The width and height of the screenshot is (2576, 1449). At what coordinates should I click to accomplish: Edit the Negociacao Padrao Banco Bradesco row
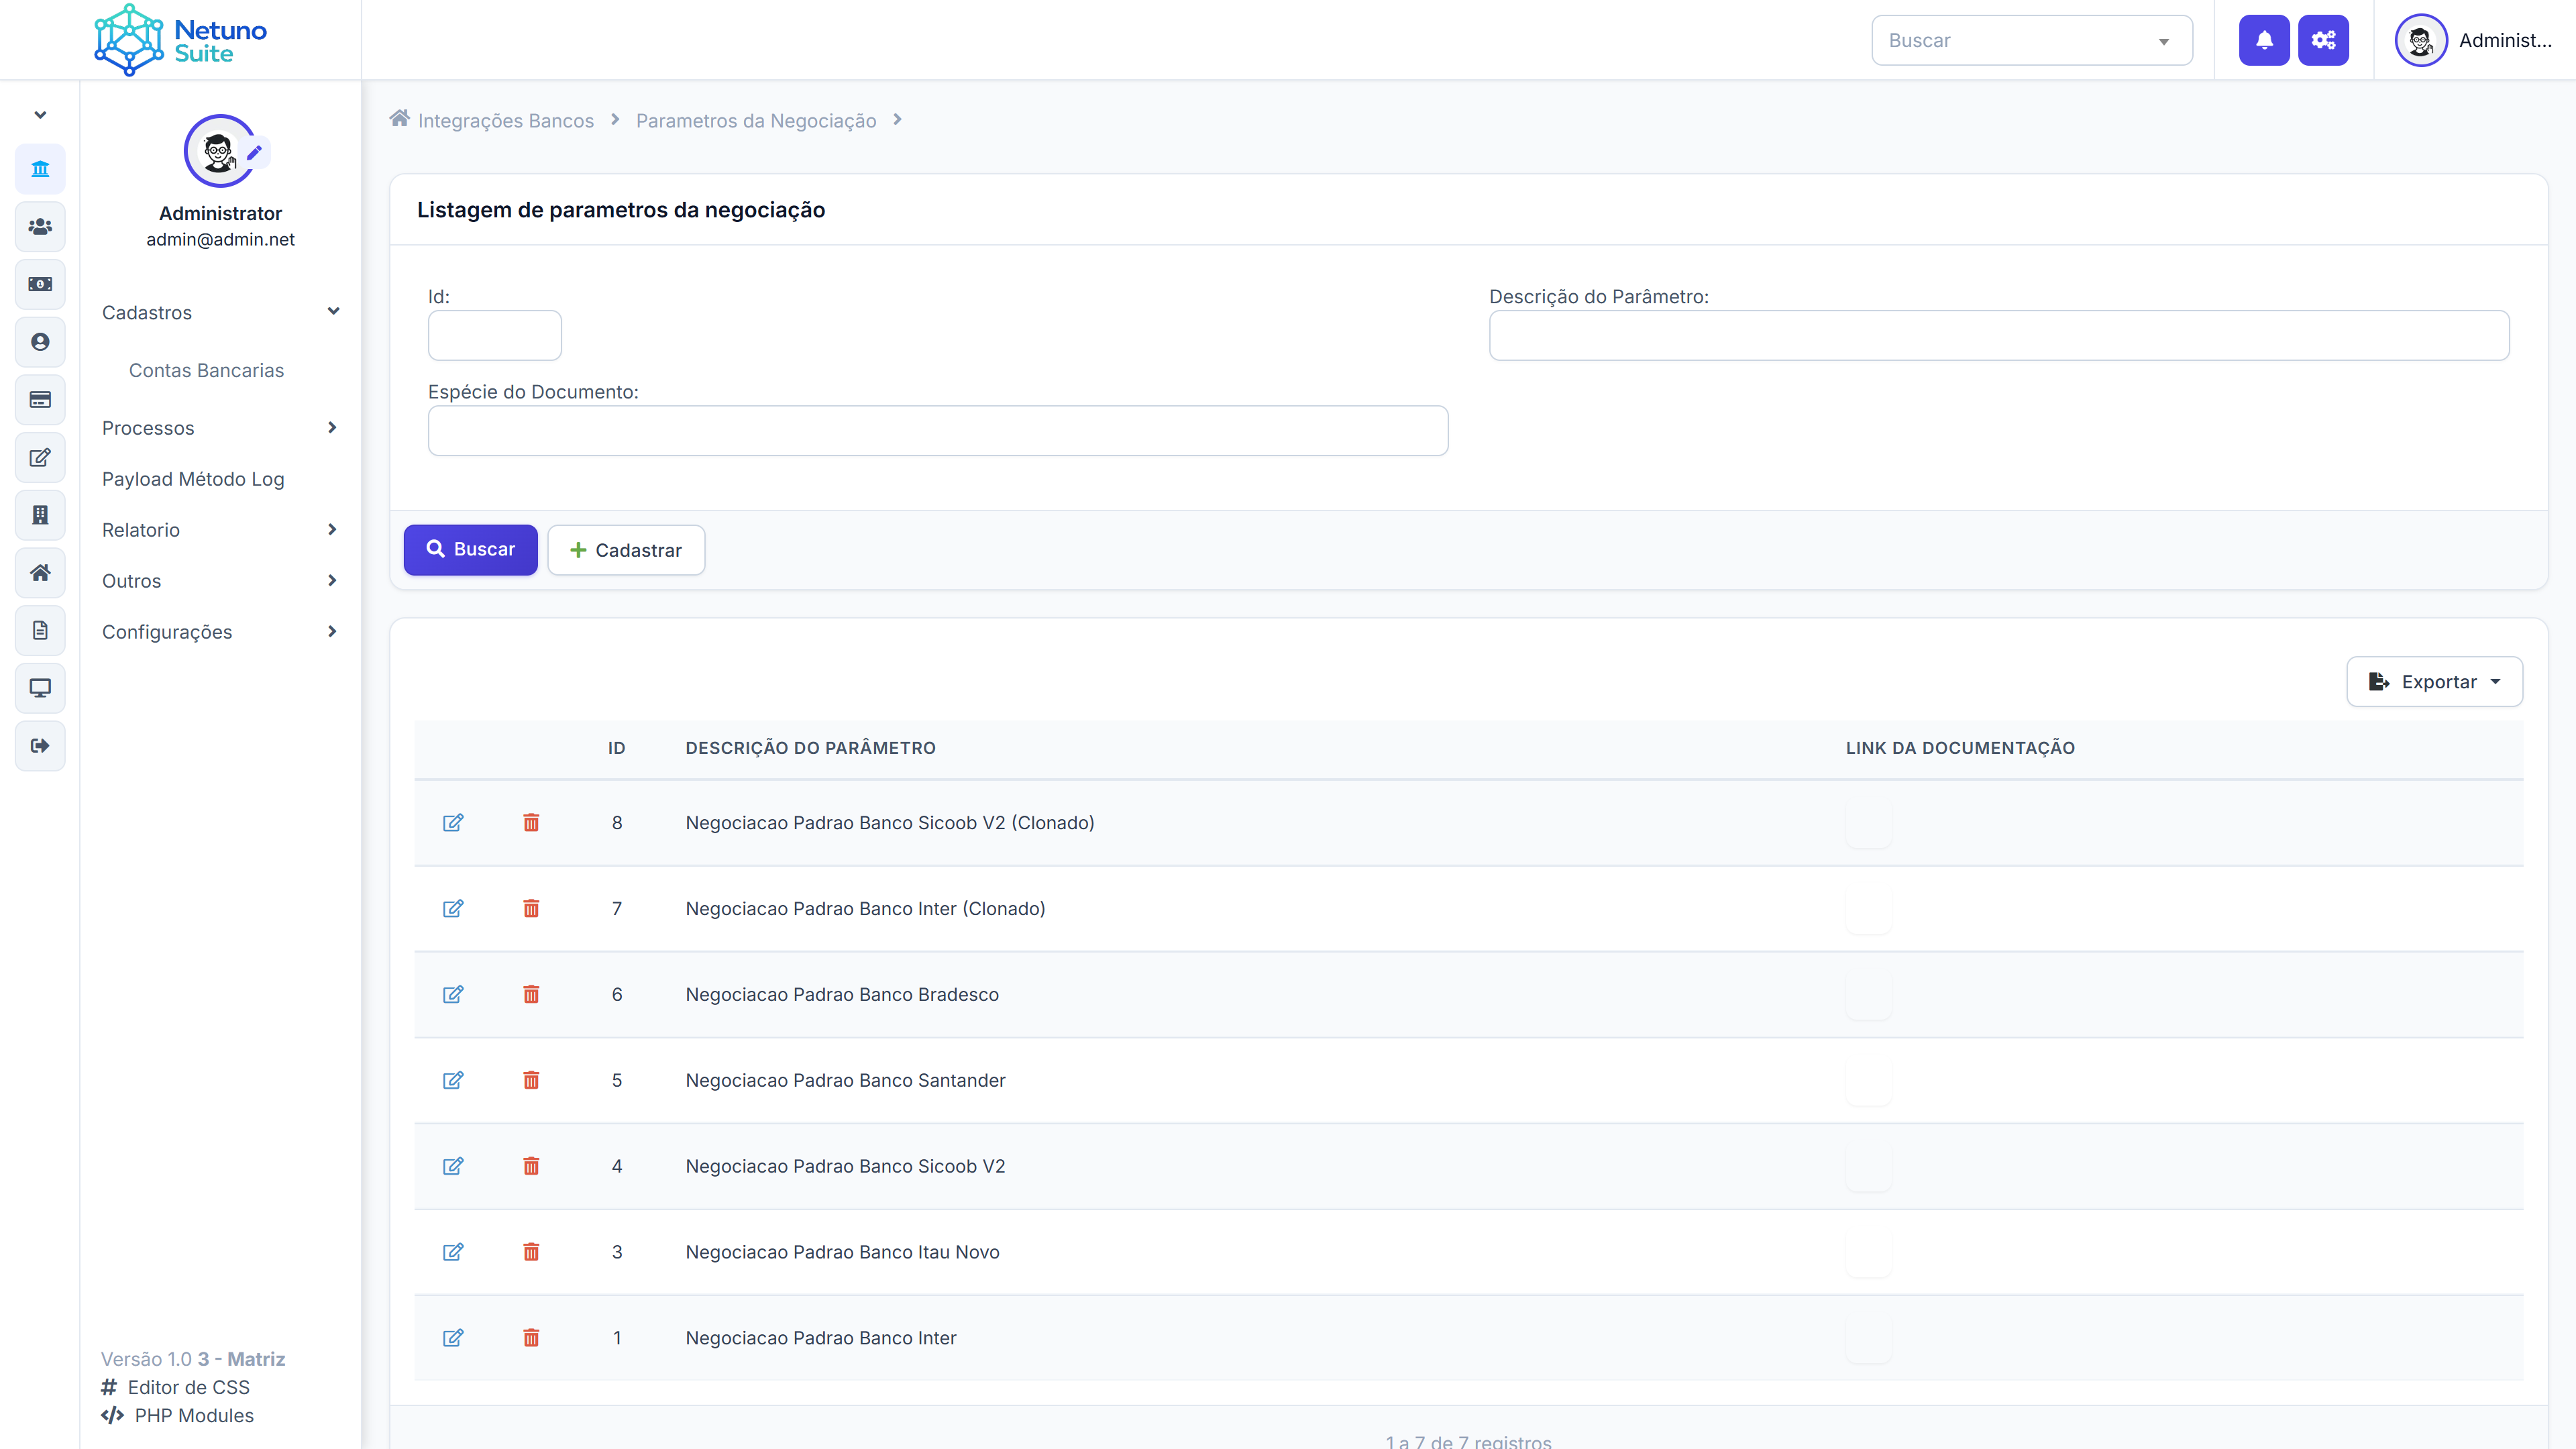453,994
